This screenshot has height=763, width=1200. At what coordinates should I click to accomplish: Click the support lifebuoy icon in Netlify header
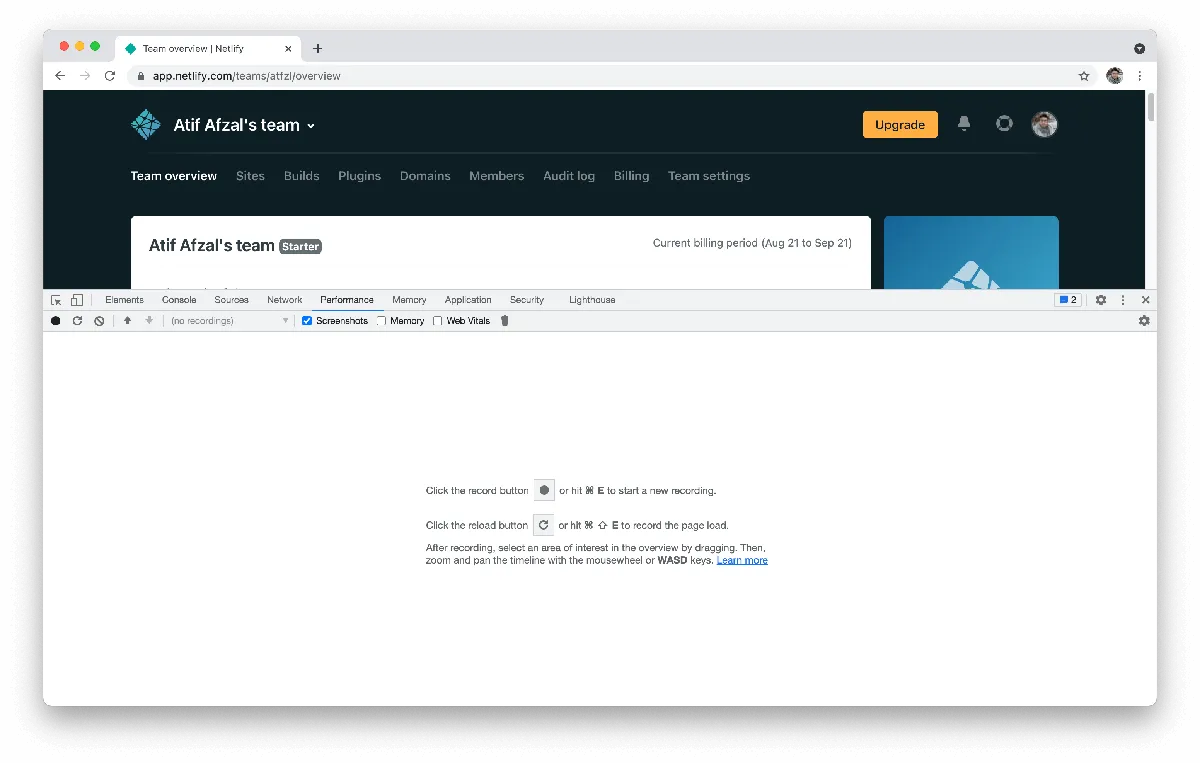(x=1004, y=124)
